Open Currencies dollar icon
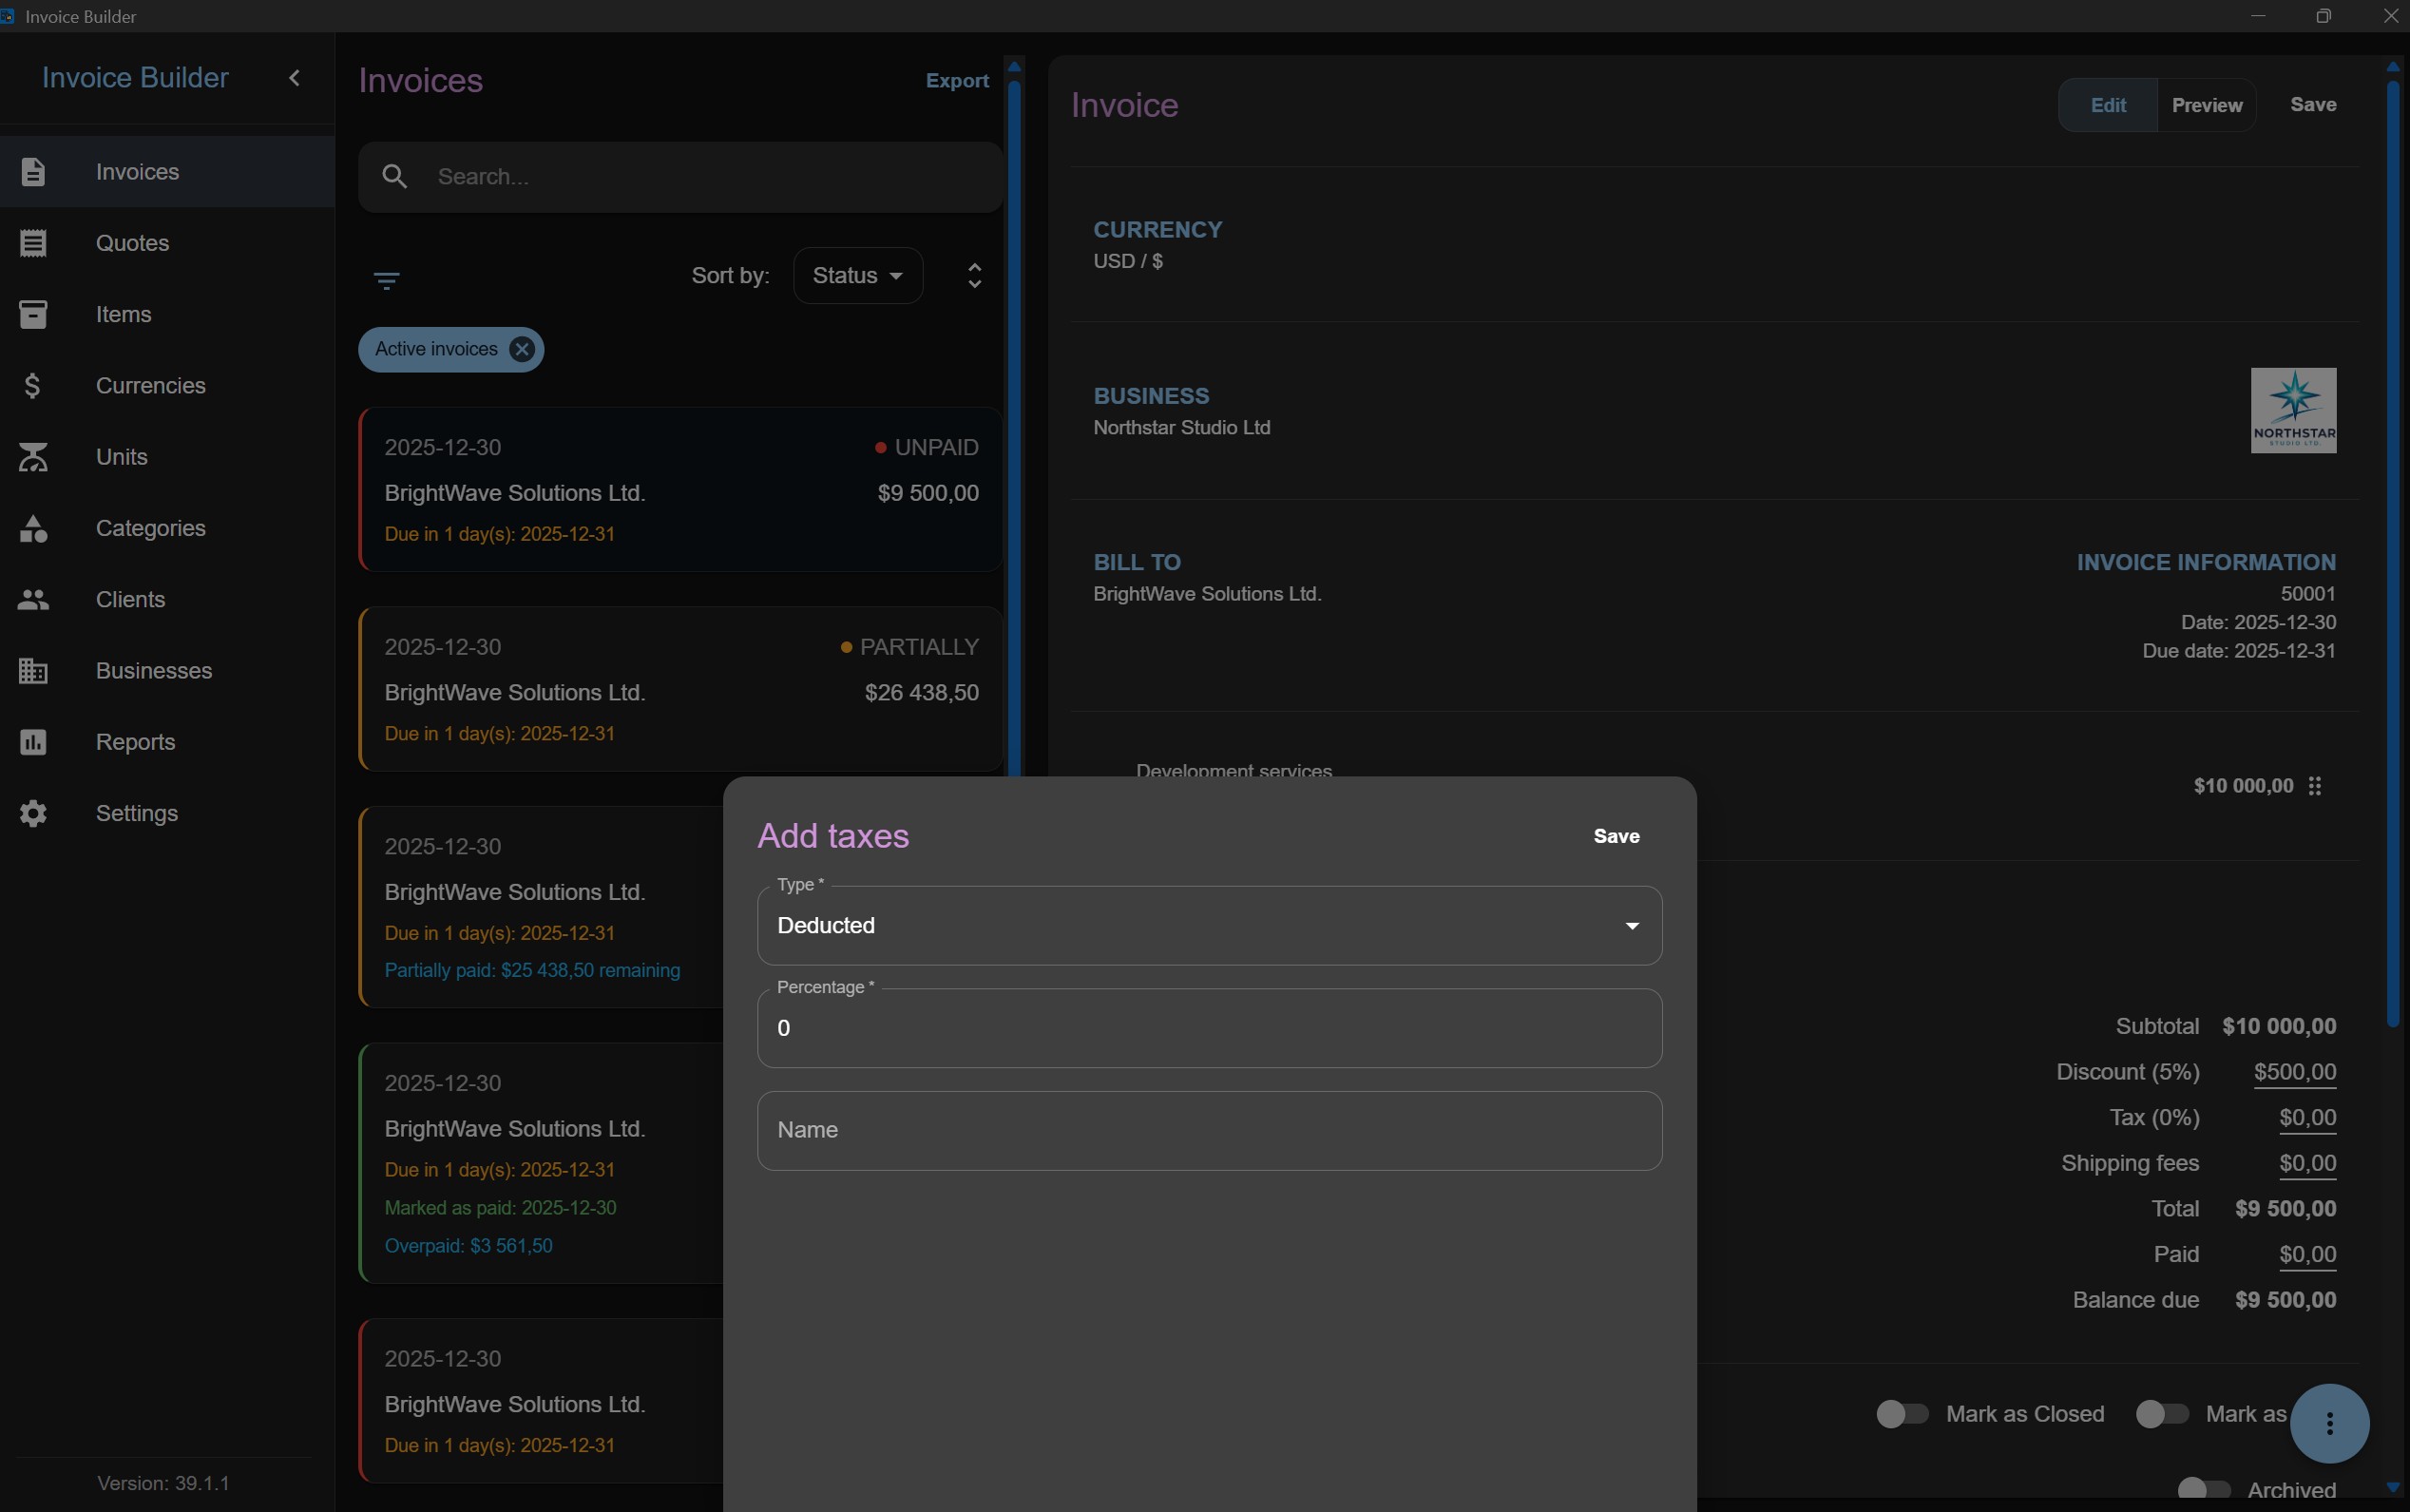The image size is (2410, 1512). [x=33, y=386]
